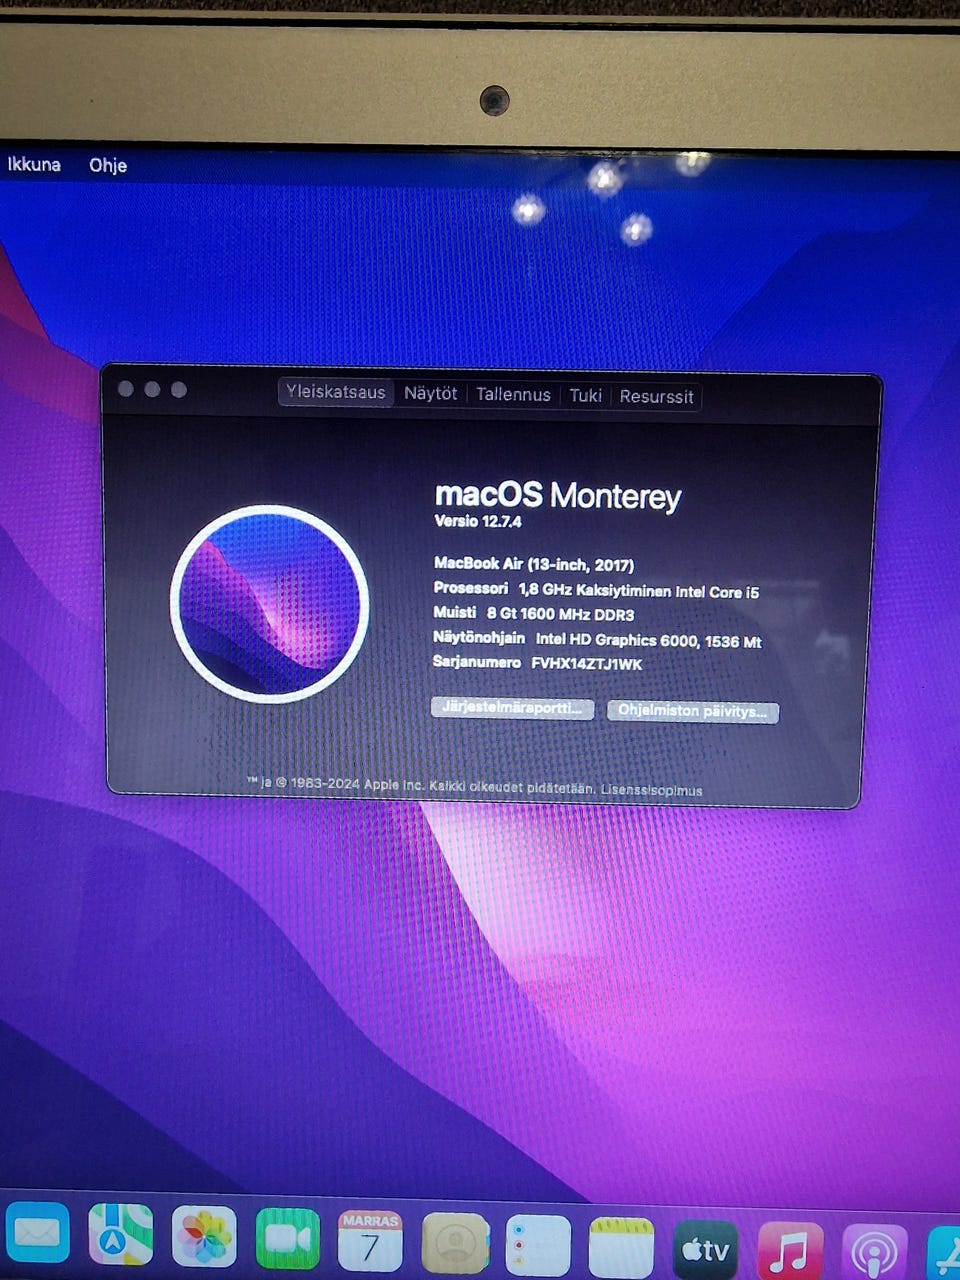This screenshot has width=960, height=1280.
Task: Switch to the Näytöt tab
Action: [x=430, y=393]
